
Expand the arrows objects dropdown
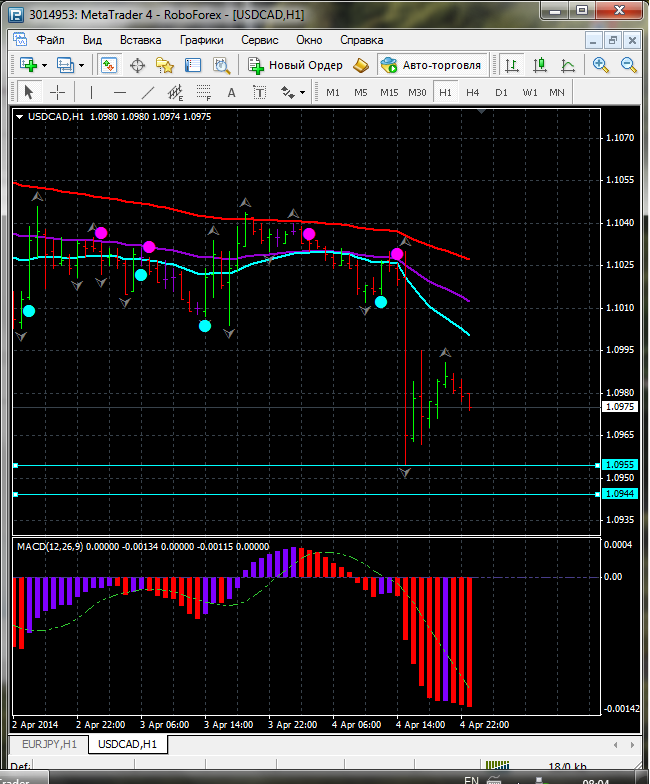tap(302, 92)
